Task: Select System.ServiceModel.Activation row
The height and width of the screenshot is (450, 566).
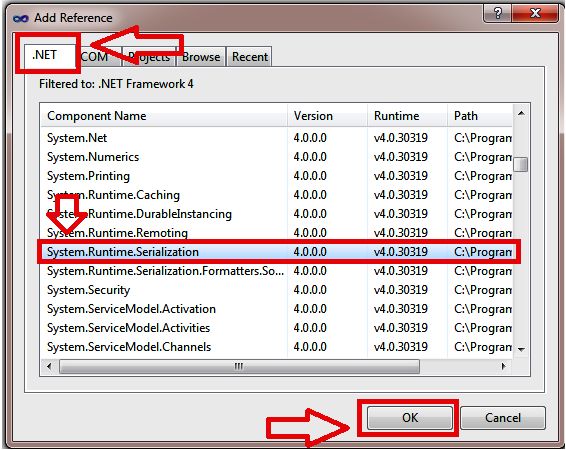Action: pos(277,309)
